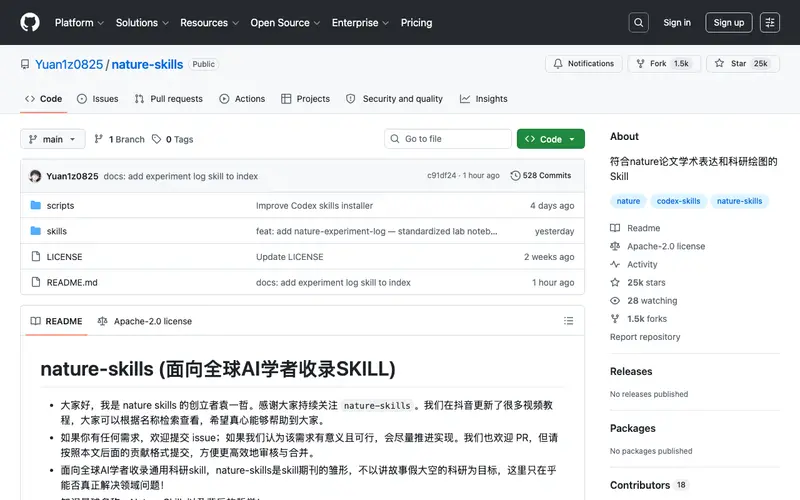Click the nature topic tag
Screen dimensions: 800x500
point(628,201)
